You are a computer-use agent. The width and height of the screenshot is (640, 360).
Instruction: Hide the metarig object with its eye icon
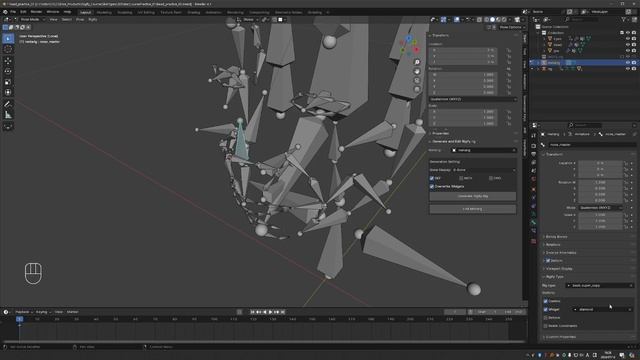tap(628, 63)
